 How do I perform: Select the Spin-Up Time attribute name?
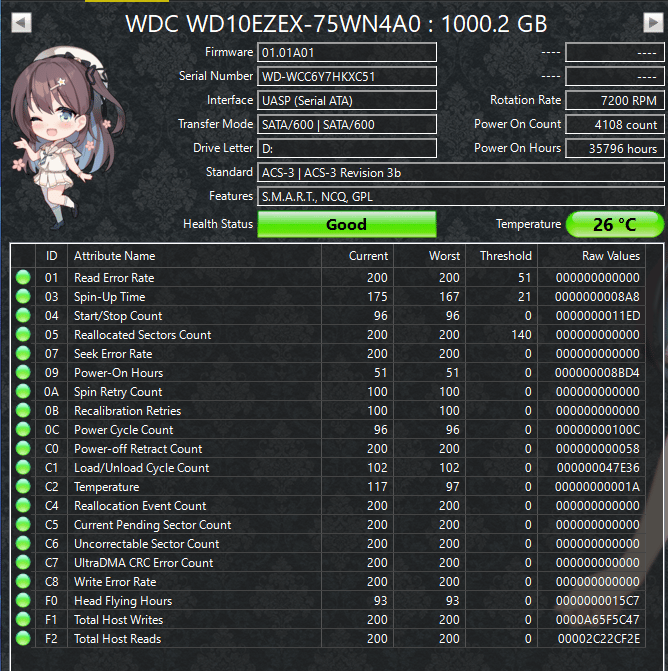pyautogui.click(x=110, y=297)
